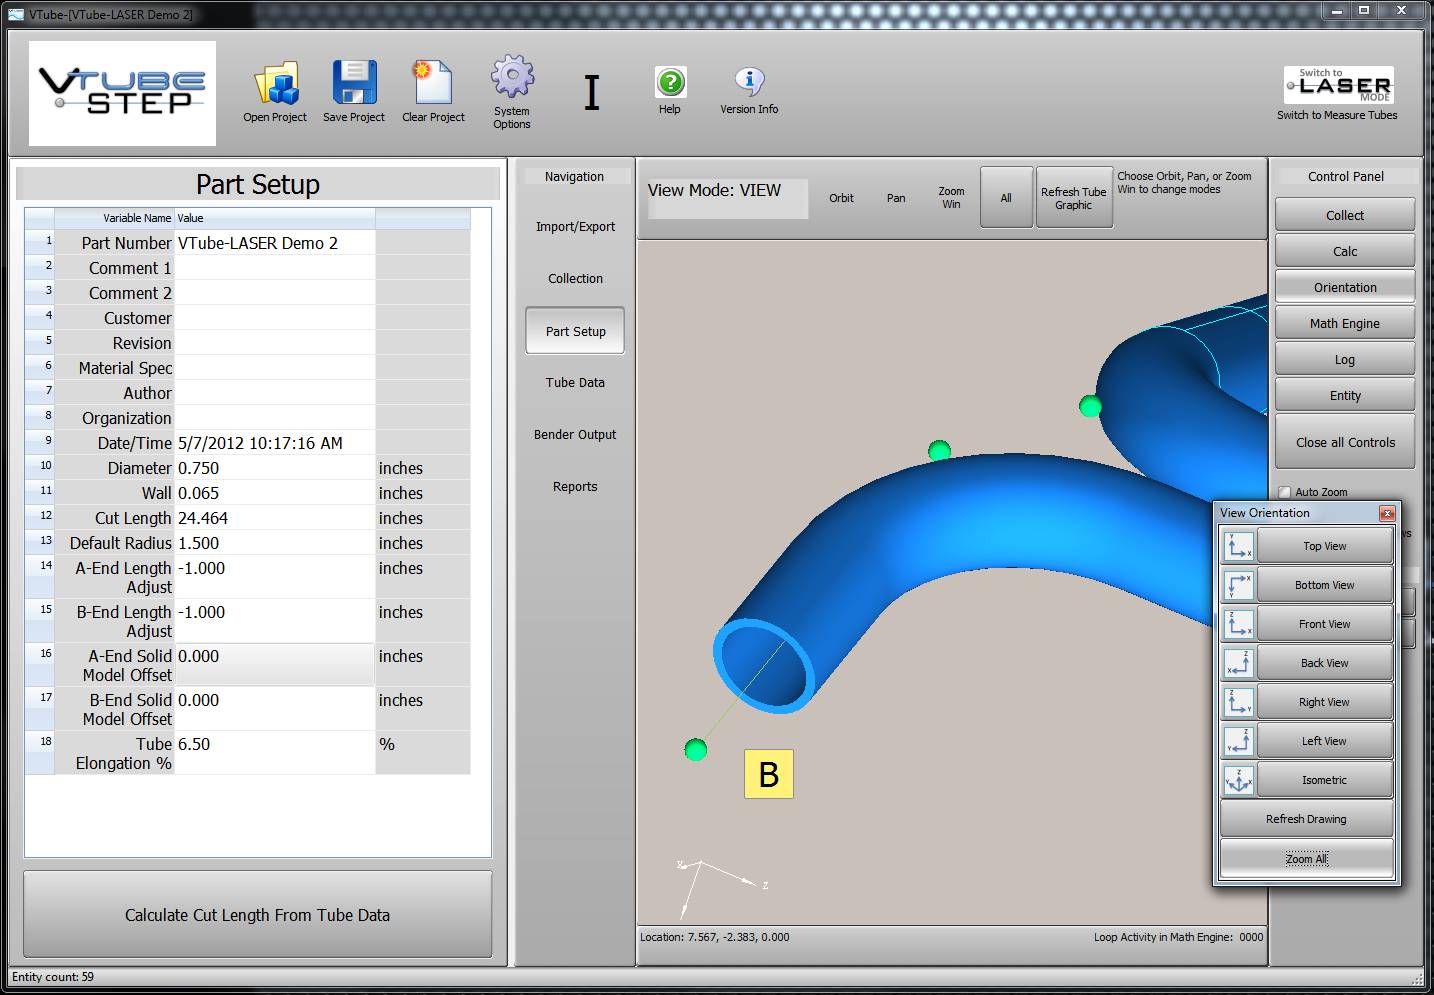
Task: Click the Open Project icon
Action: click(x=276, y=84)
